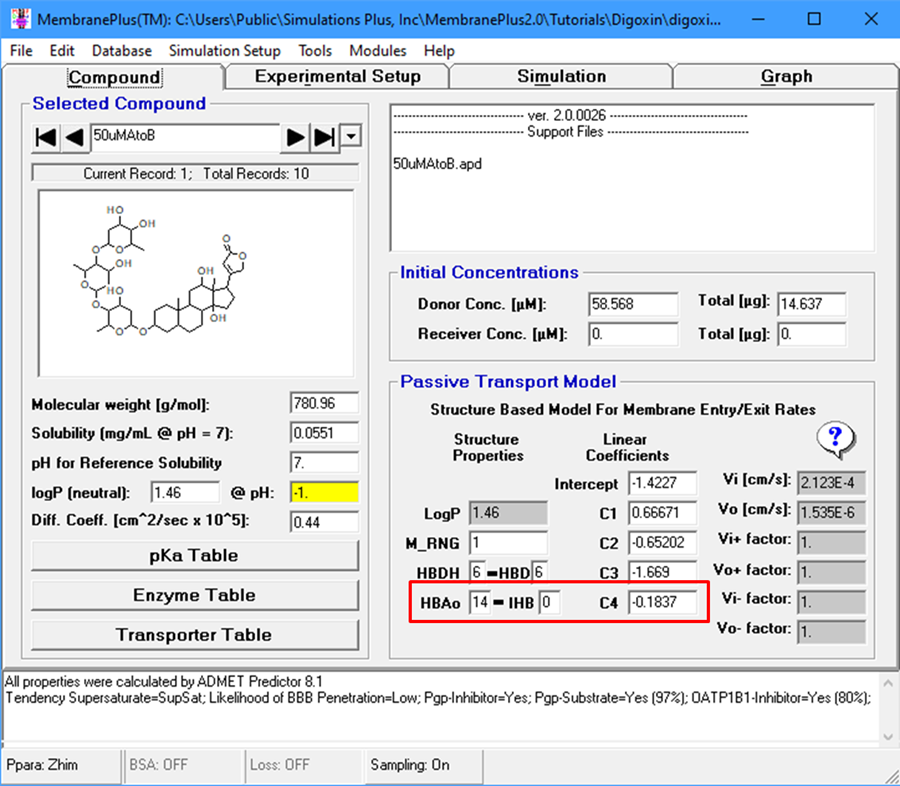Screen dimensions: 900x786
Task: Click the Molecular weight field
Action: tap(324, 404)
